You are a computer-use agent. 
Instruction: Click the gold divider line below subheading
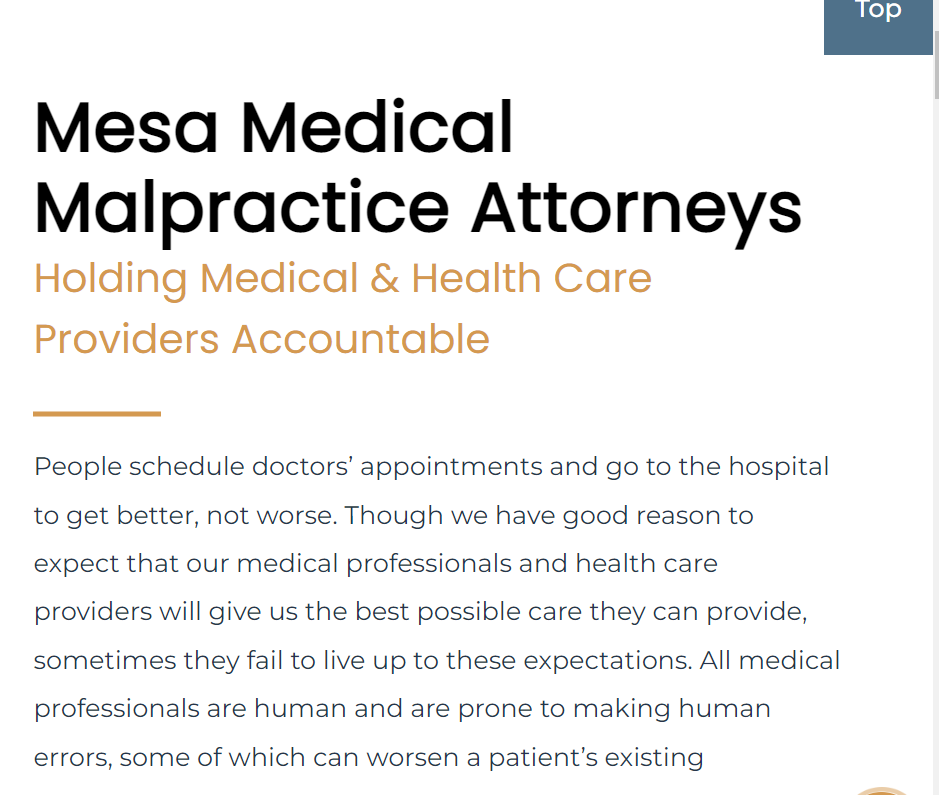[97, 413]
